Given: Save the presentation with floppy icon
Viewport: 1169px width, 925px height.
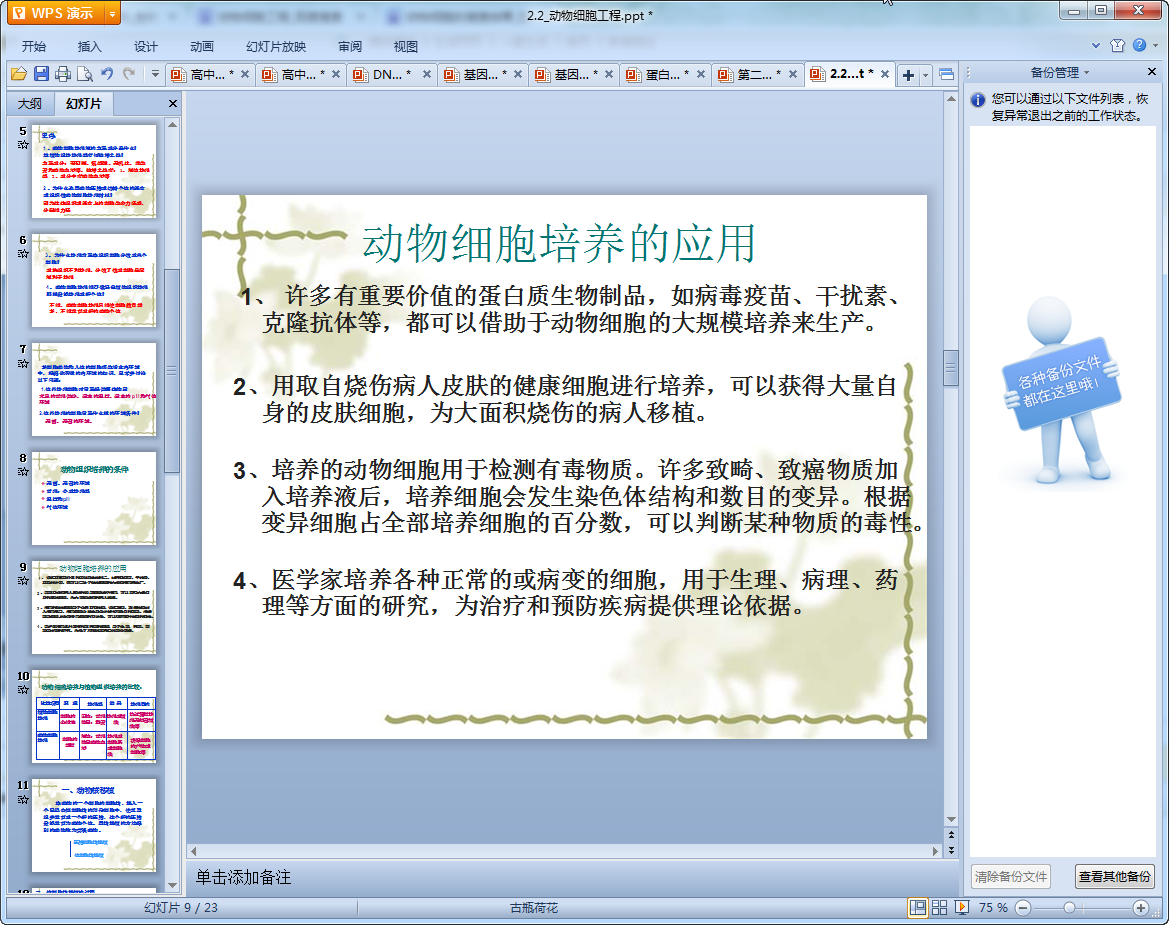Looking at the screenshot, I should 41,74.
